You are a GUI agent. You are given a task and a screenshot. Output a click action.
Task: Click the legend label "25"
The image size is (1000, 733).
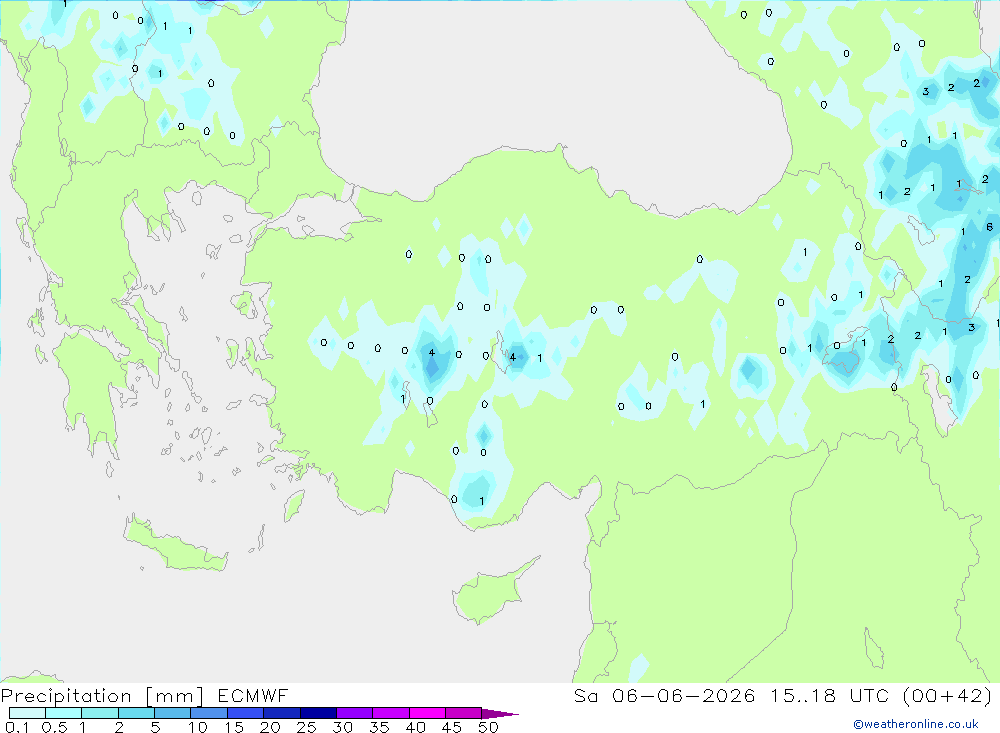point(307,727)
